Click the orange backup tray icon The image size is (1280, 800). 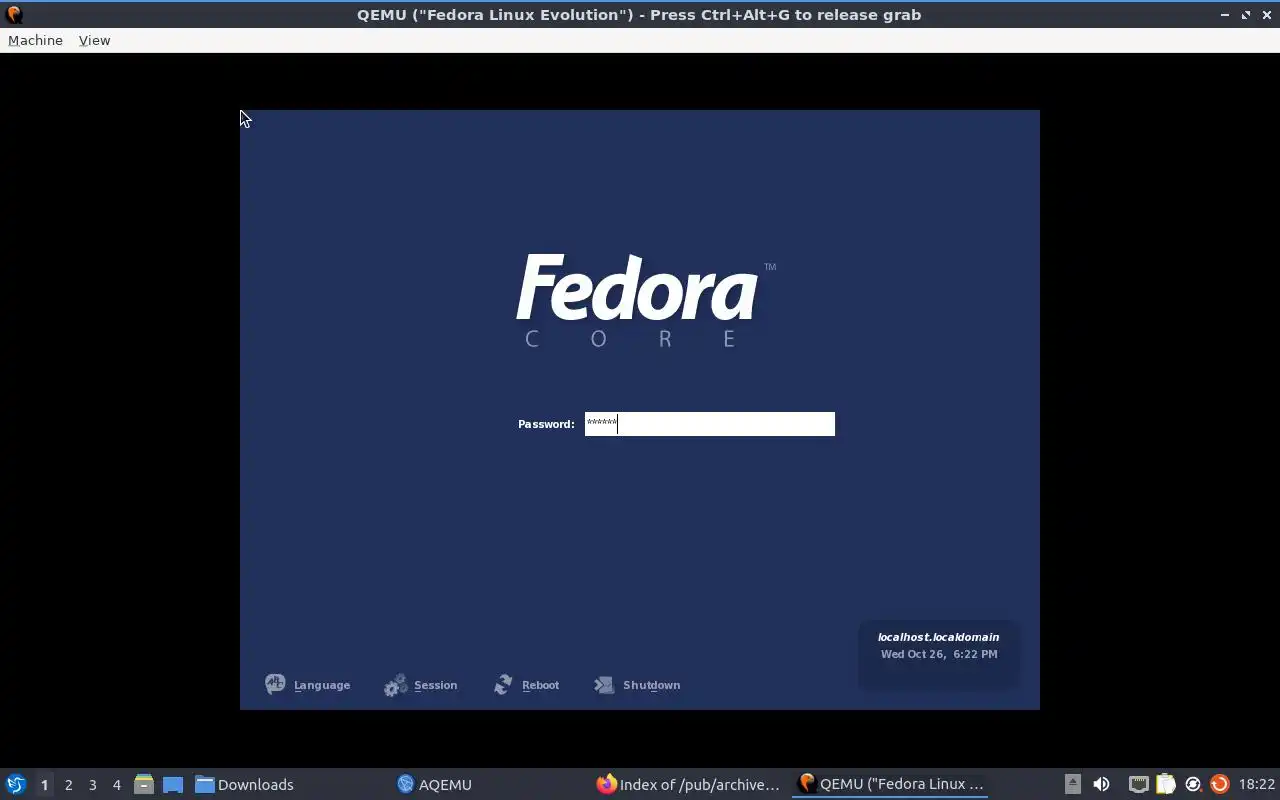[x=1219, y=784]
